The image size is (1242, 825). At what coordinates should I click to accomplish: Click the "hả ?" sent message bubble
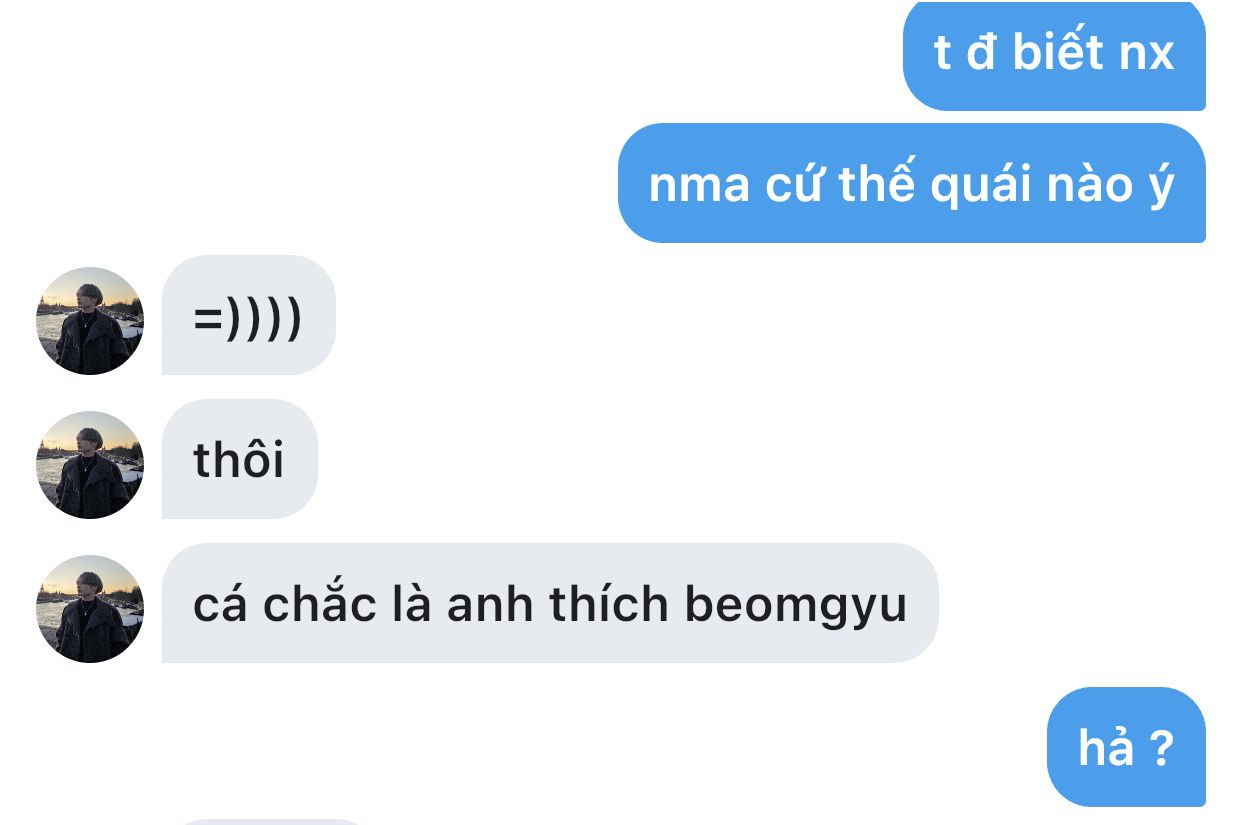pyautogui.click(x=1126, y=747)
